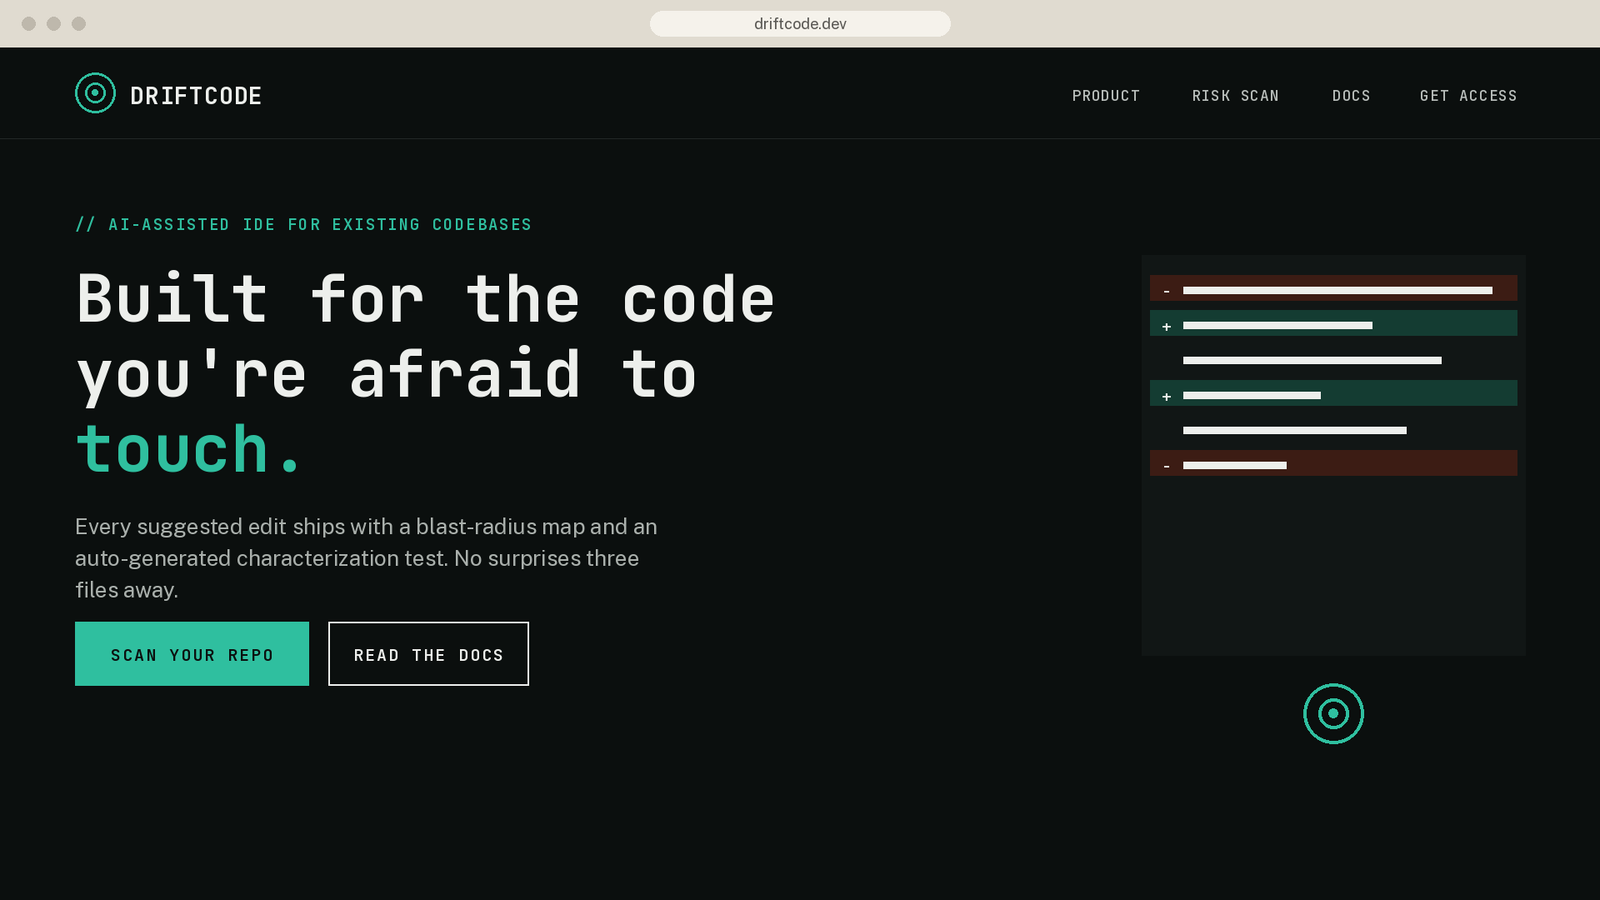Click the DRIFTCODE brand name text
The width and height of the screenshot is (1600, 900).
click(196, 96)
